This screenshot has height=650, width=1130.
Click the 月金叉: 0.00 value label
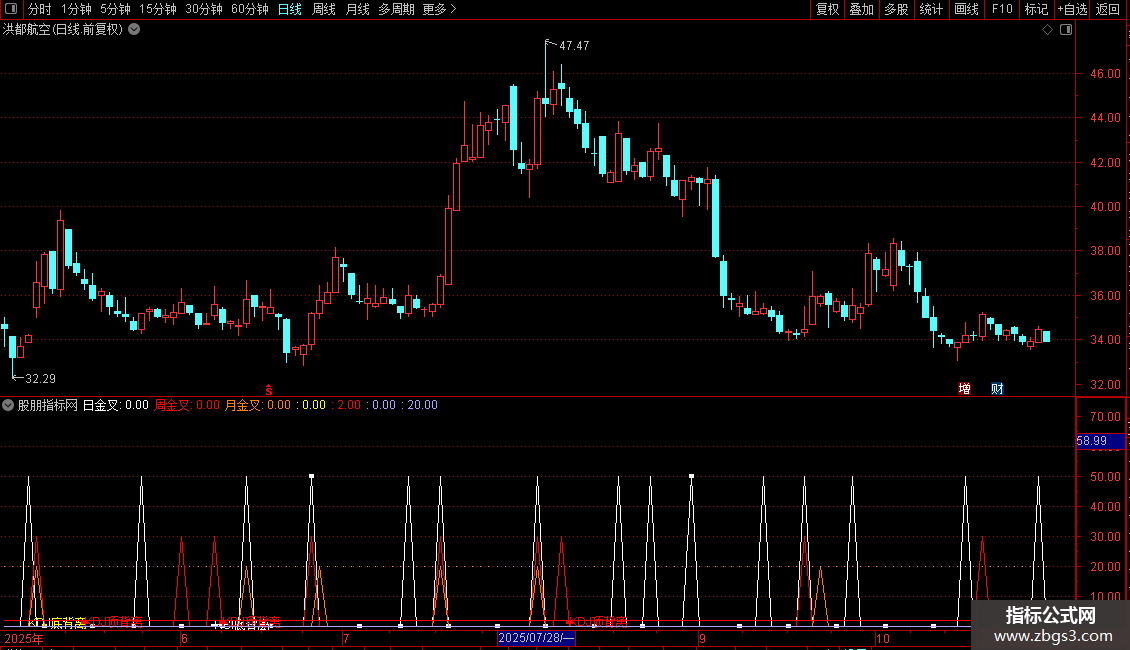click(258, 405)
